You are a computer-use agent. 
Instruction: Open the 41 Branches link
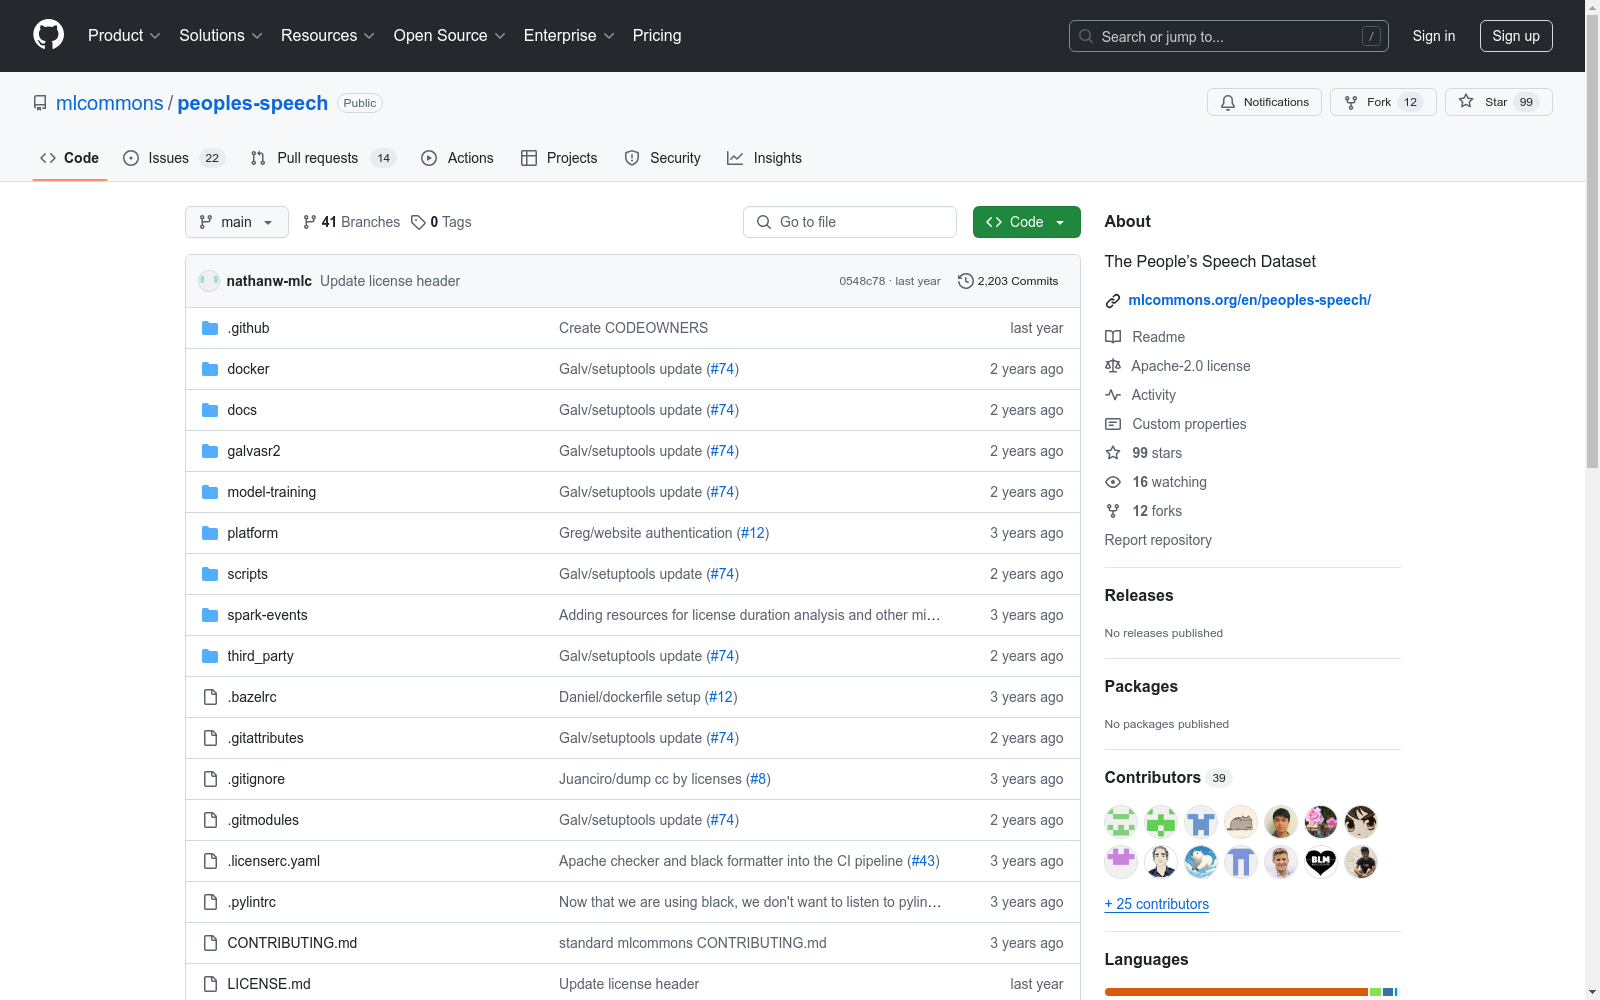352,222
